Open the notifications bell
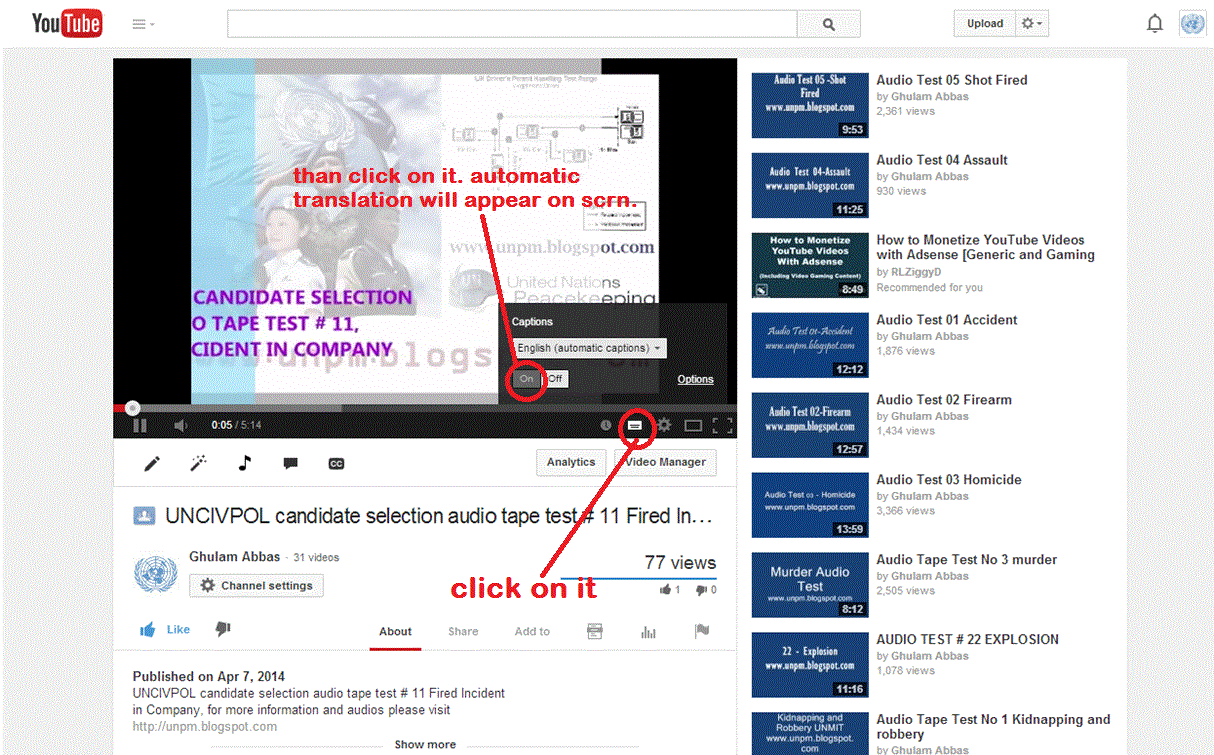 [x=1155, y=24]
